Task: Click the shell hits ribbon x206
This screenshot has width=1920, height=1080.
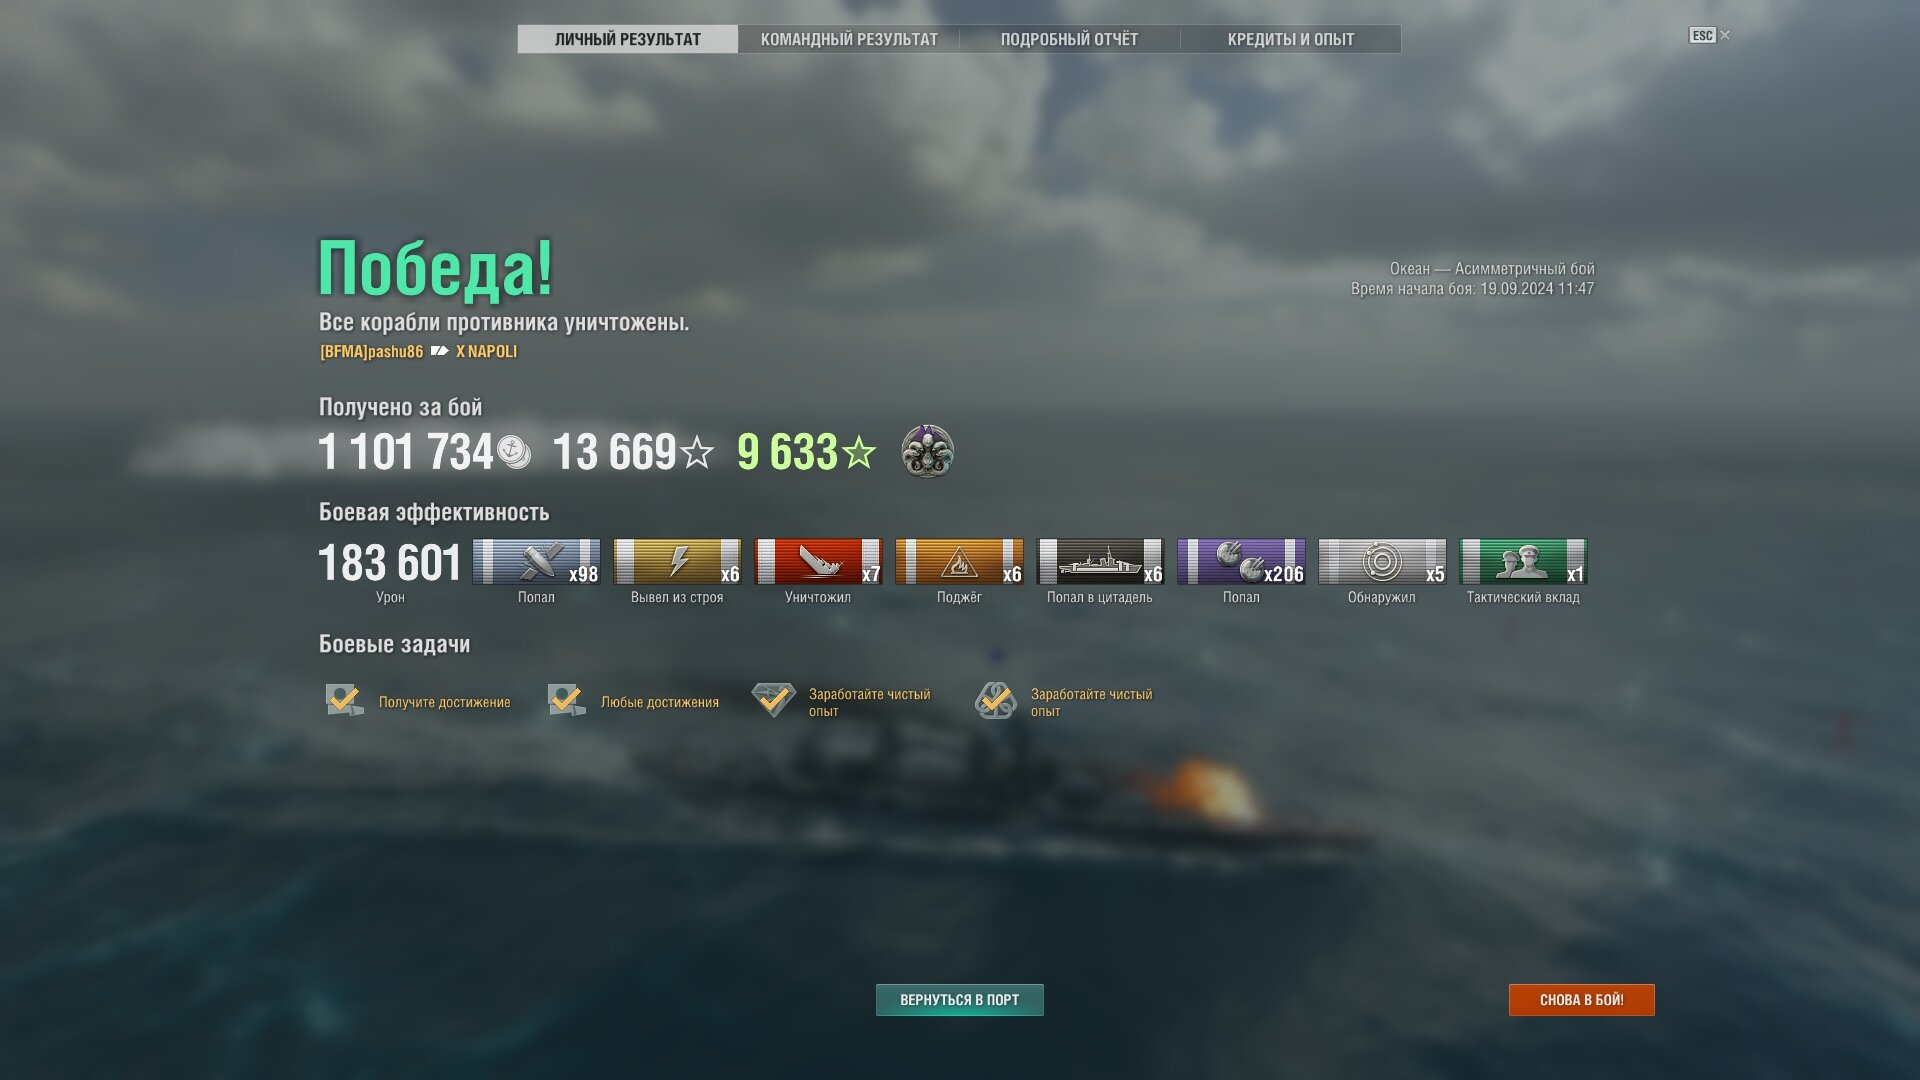Action: pos(1241,561)
